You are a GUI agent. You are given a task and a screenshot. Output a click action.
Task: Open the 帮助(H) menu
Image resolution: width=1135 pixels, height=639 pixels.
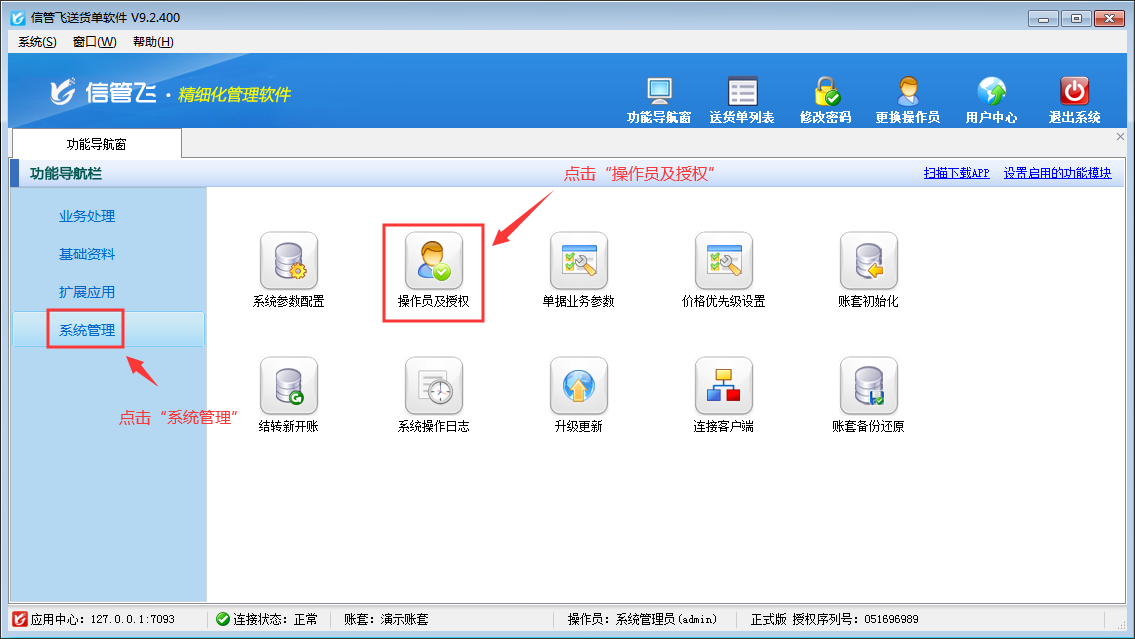tap(153, 42)
